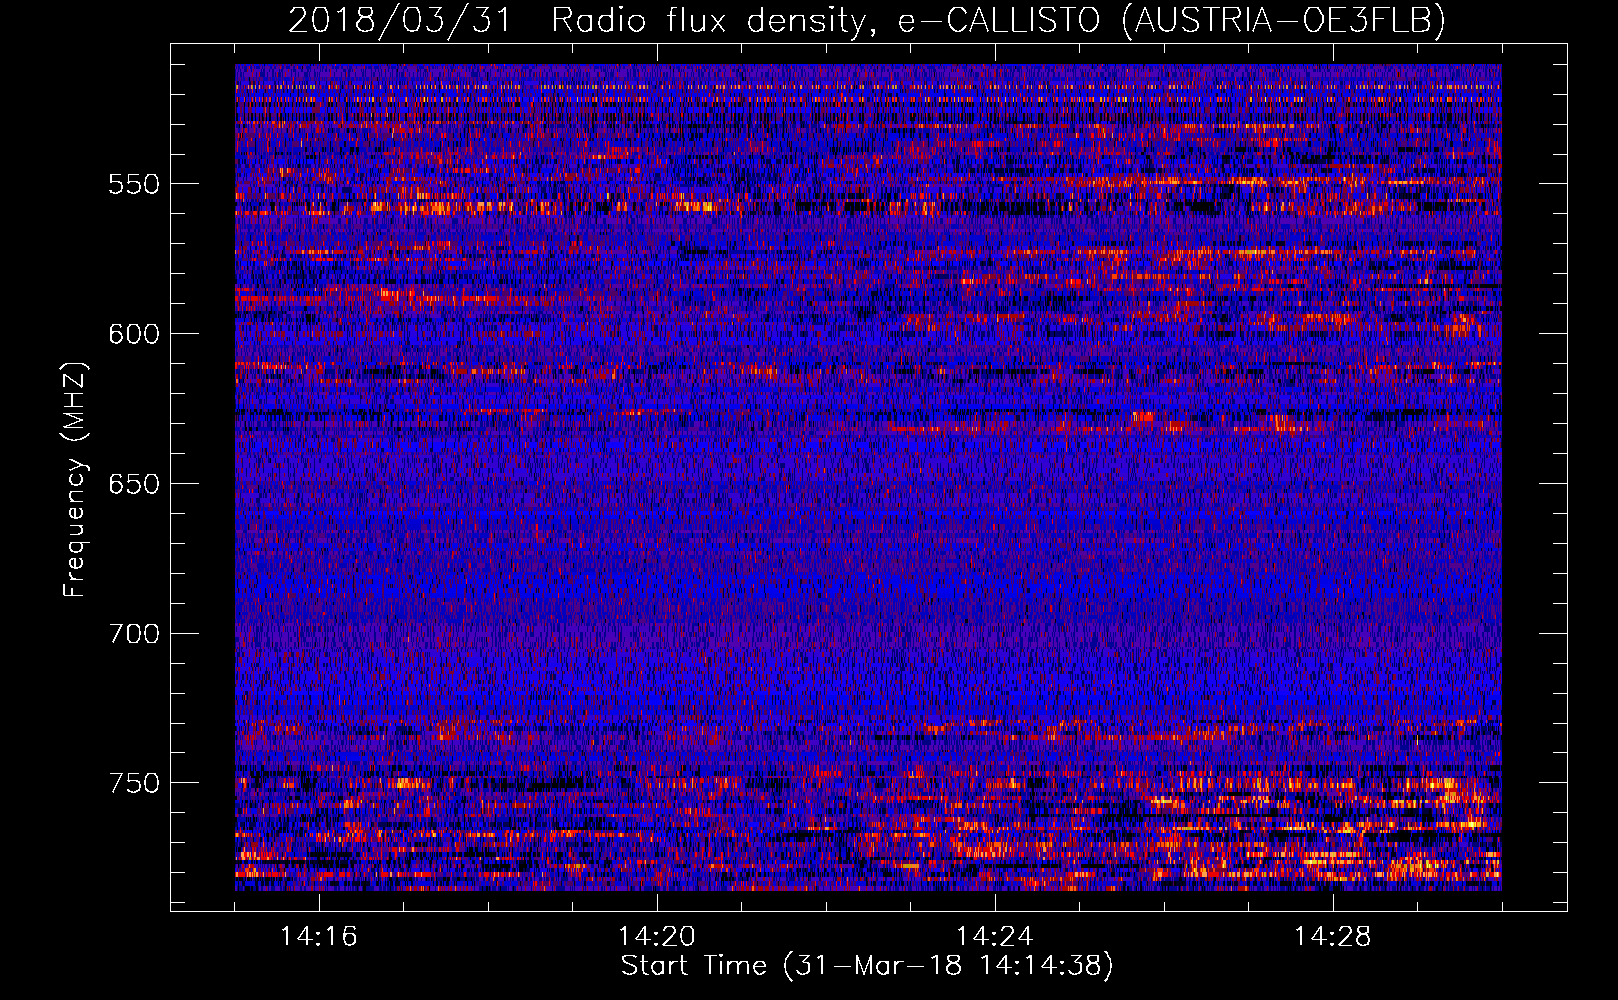Click the 550 frequency tick label
This screenshot has height=1000, width=1618.
click(134, 184)
